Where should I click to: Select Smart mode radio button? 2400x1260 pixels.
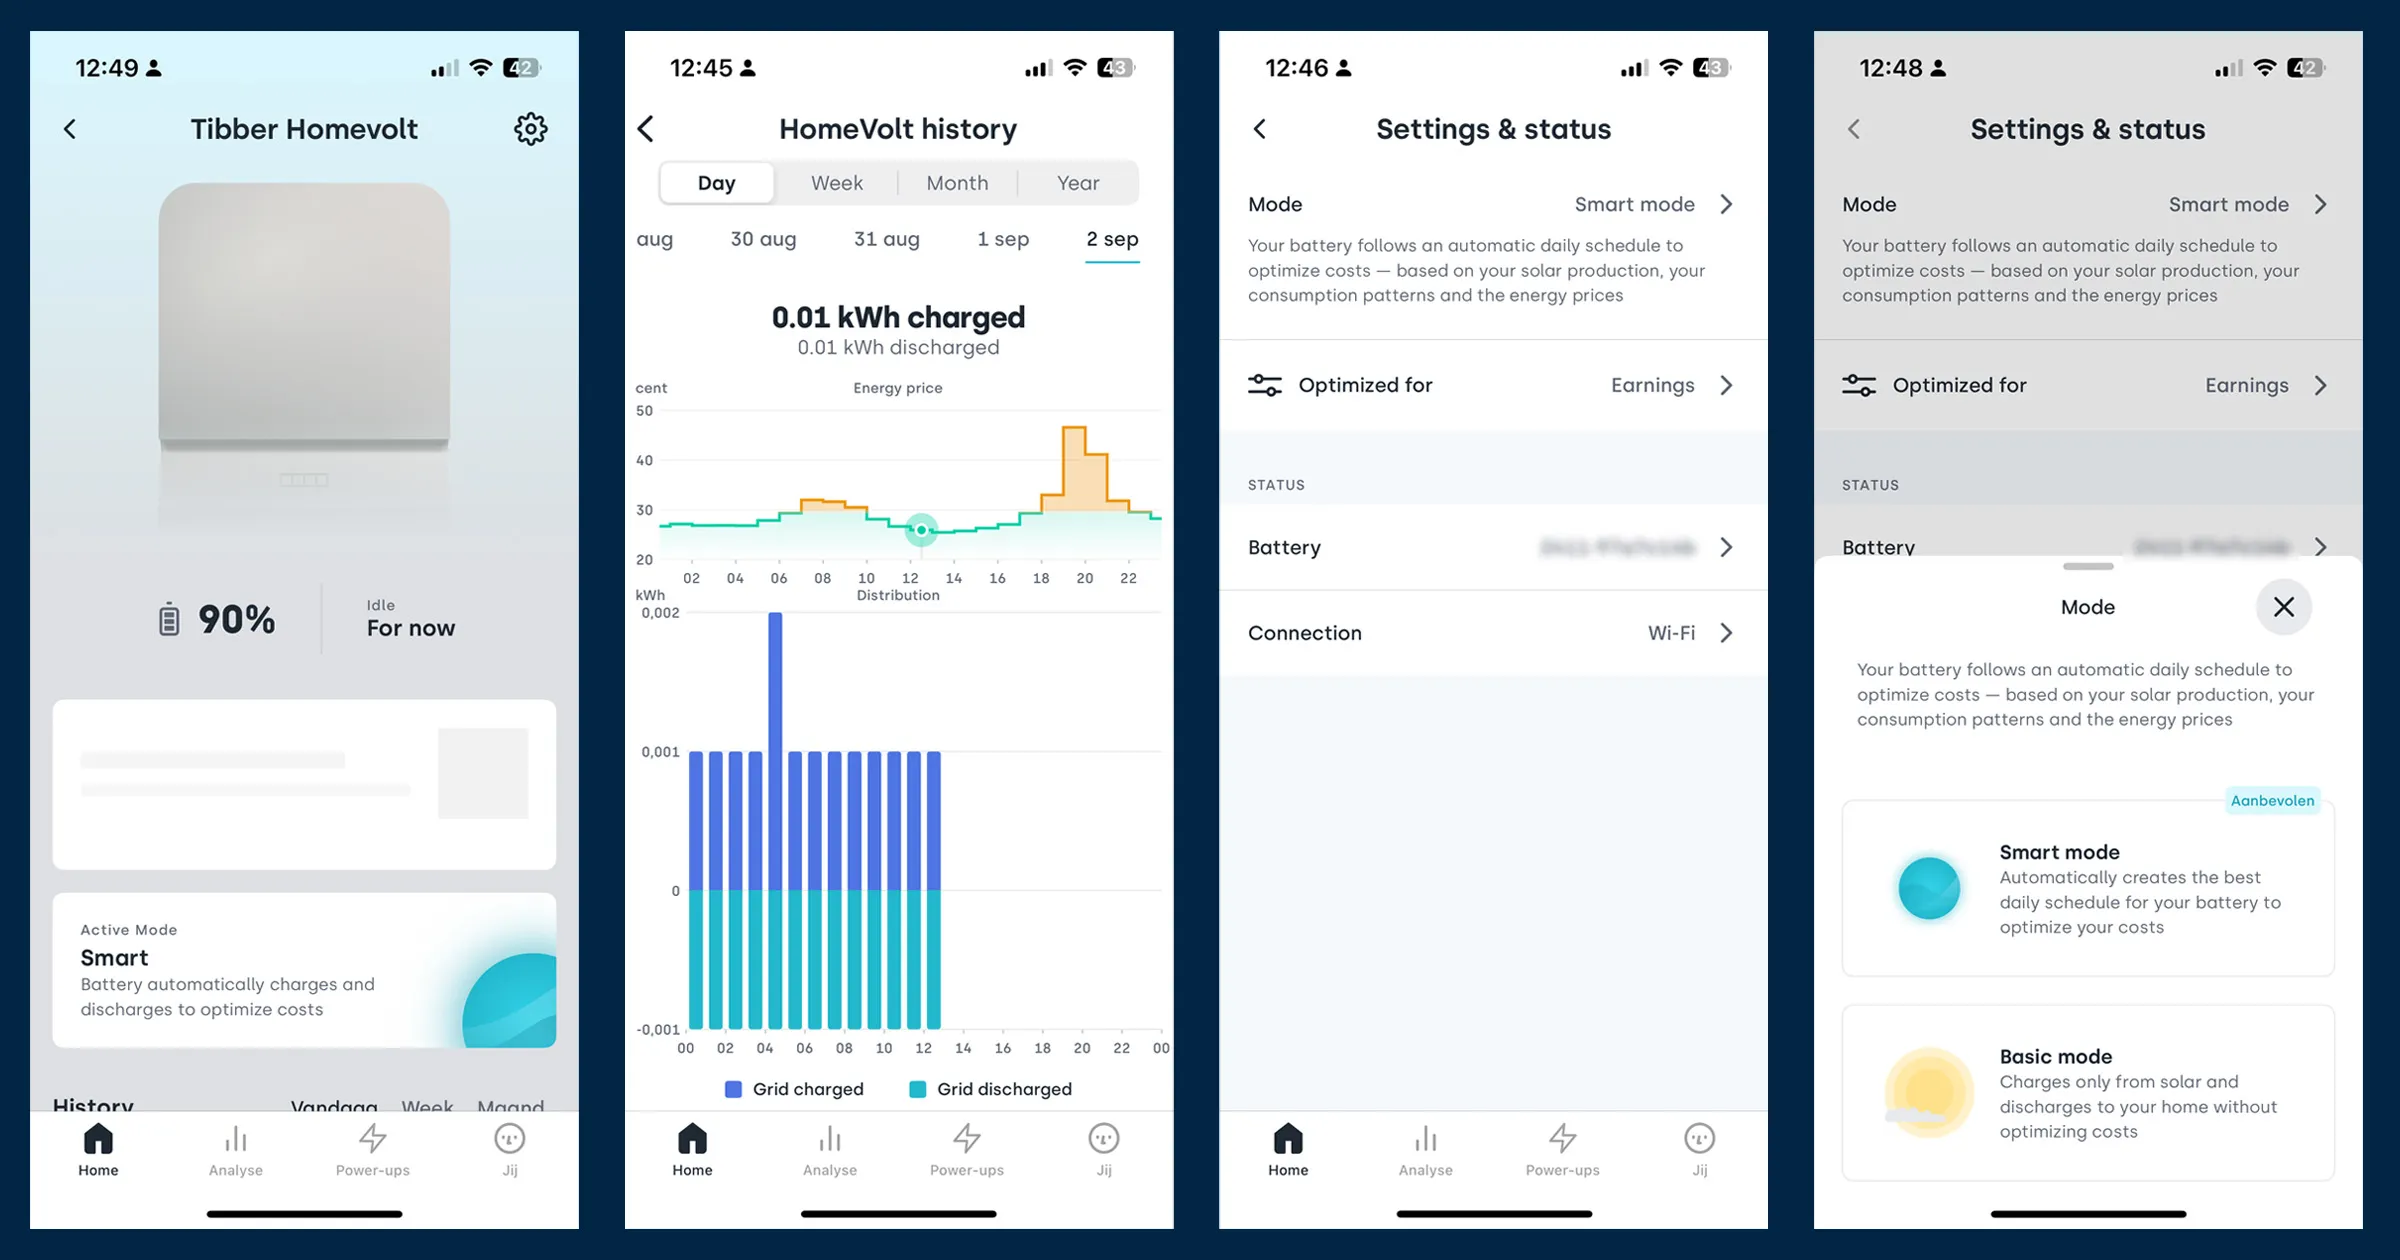[x=1924, y=885]
